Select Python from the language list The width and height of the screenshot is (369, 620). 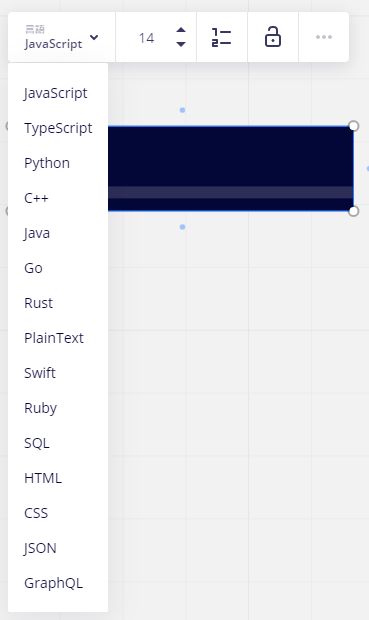[x=58, y=163]
